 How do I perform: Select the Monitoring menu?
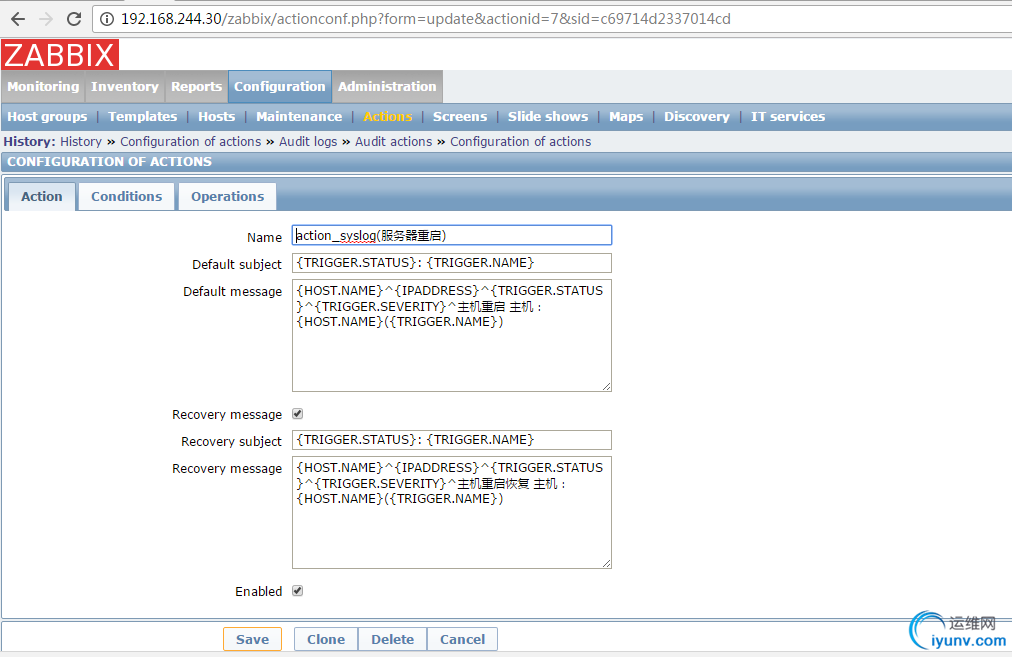[x=42, y=87]
